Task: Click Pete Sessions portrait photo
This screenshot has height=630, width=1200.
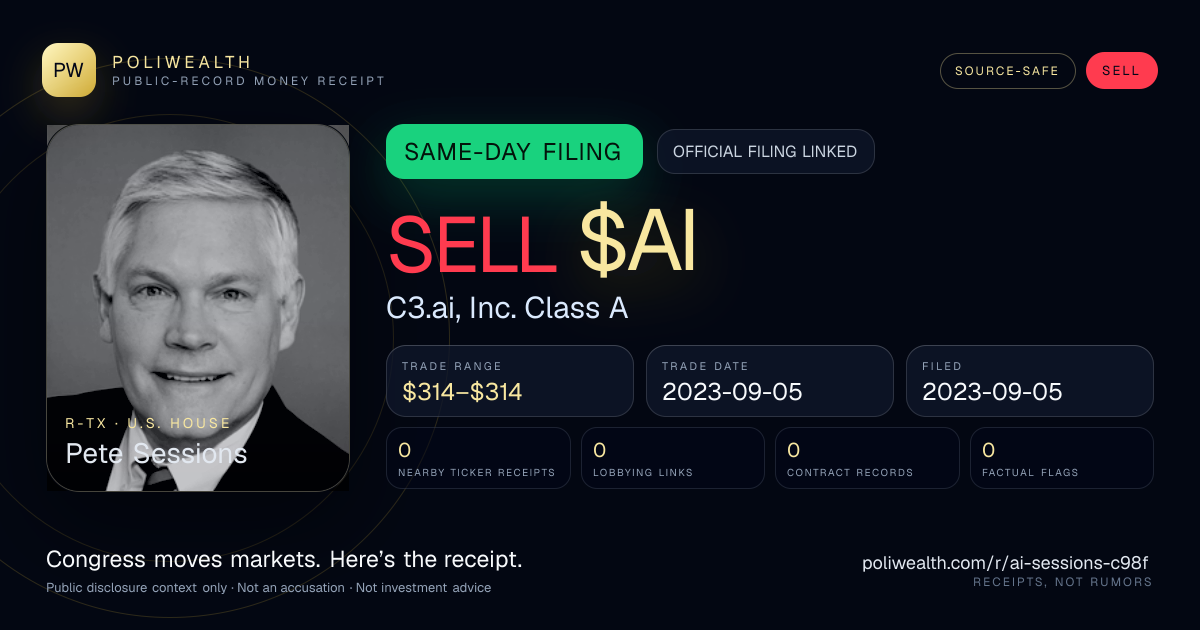Action: point(198,308)
